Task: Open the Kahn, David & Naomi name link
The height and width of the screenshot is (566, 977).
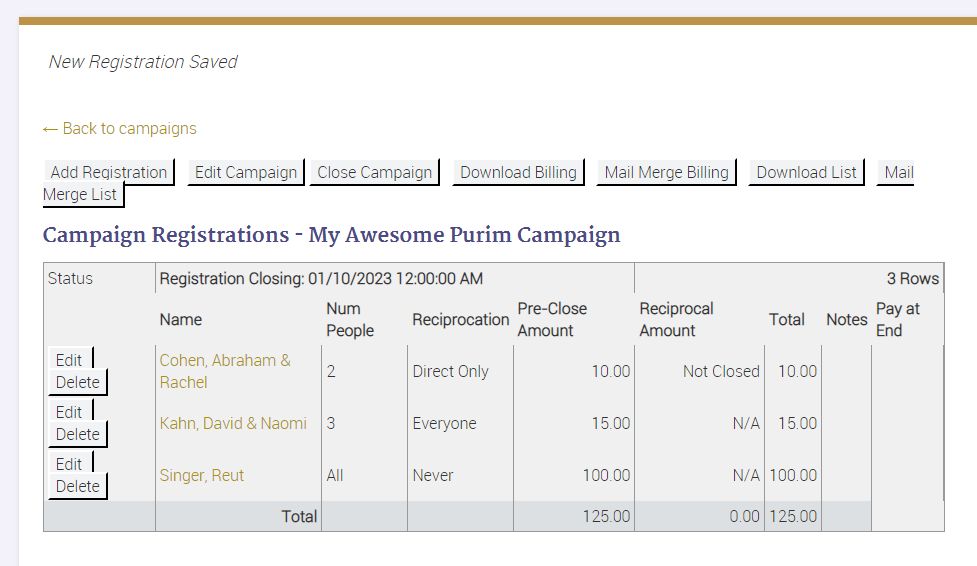Action: [233, 423]
